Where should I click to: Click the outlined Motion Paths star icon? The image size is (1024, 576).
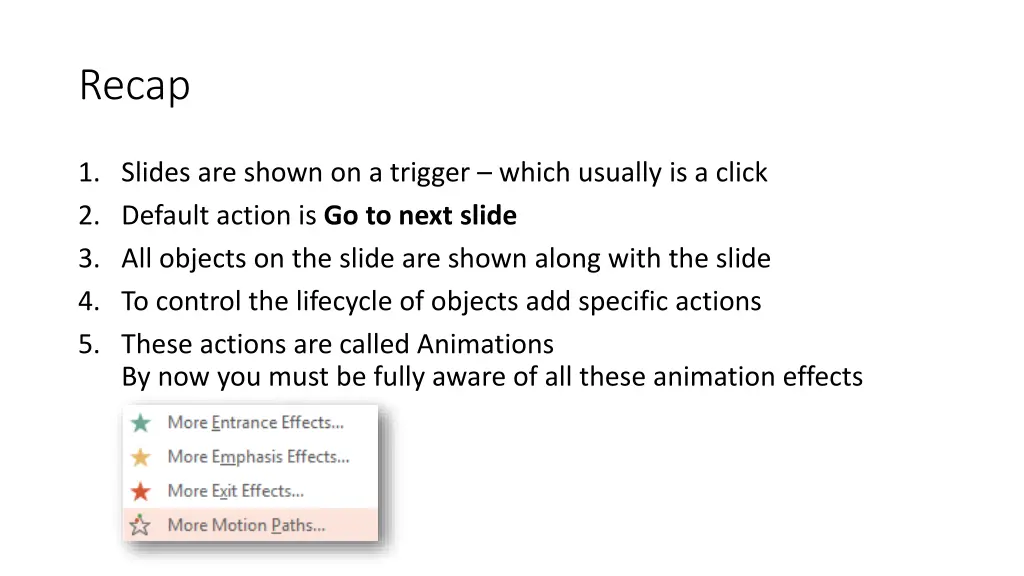(x=140, y=524)
